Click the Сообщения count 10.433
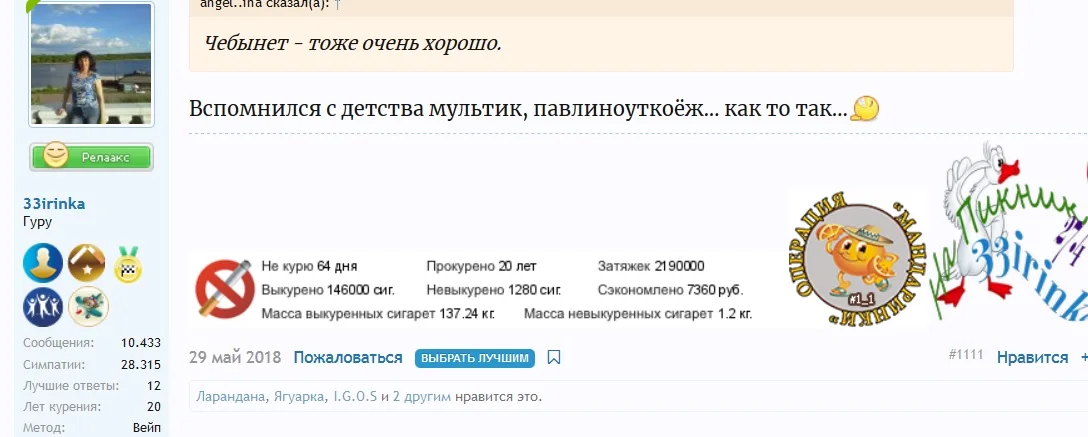The width and height of the screenshot is (1088, 437). tap(141, 343)
